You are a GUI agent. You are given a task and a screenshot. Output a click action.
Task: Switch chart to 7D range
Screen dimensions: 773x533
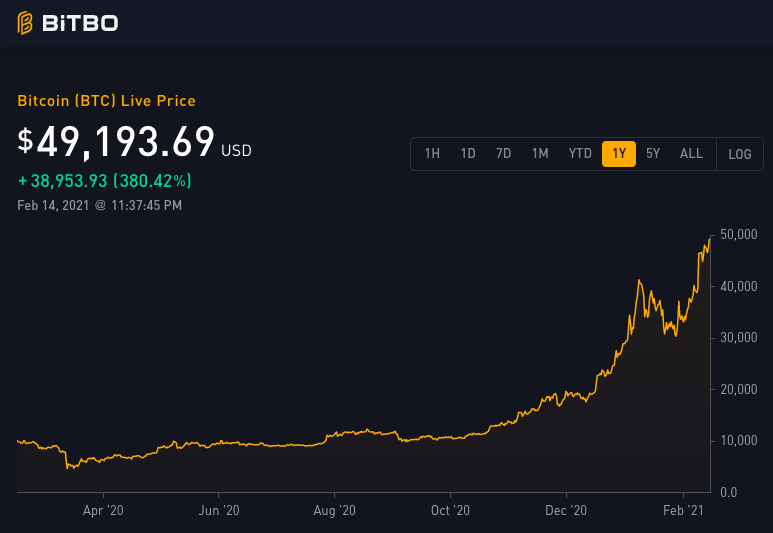coord(503,154)
